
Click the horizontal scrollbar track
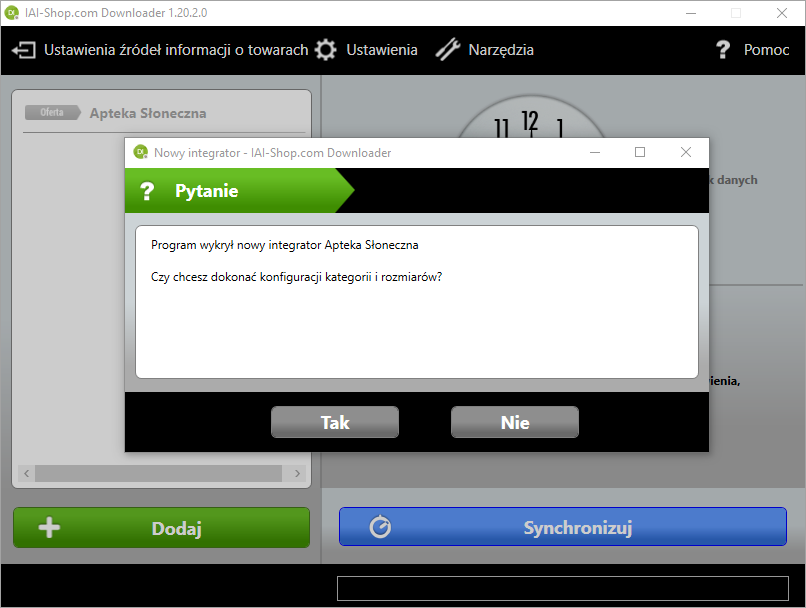(158, 473)
